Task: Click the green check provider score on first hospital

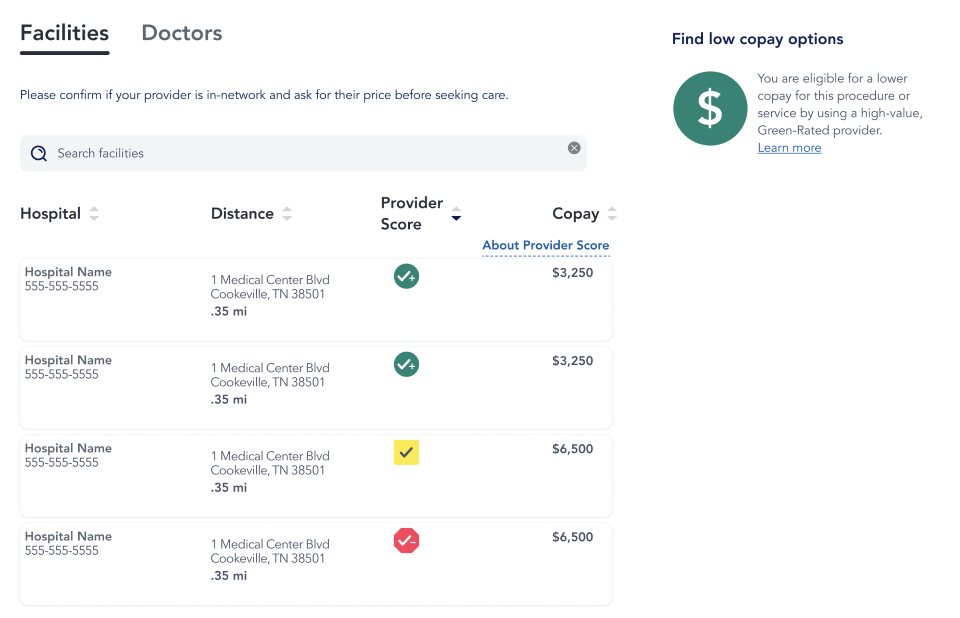Action: pos(406,276)
